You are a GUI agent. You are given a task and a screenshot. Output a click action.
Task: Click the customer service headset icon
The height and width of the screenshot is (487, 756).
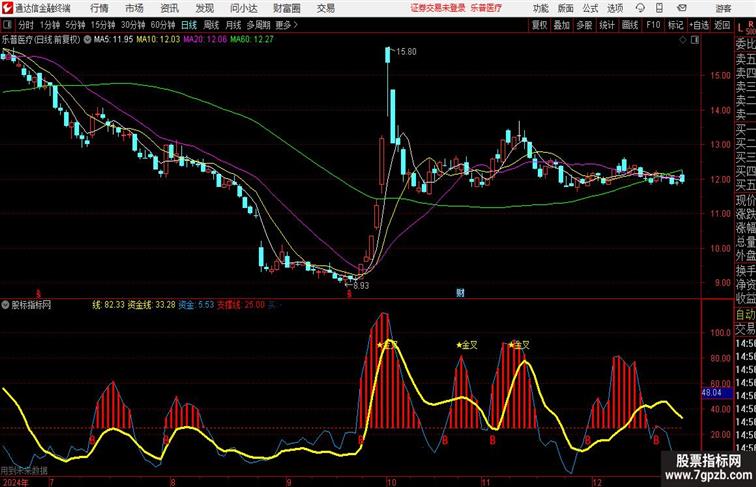tap(640, 8)
